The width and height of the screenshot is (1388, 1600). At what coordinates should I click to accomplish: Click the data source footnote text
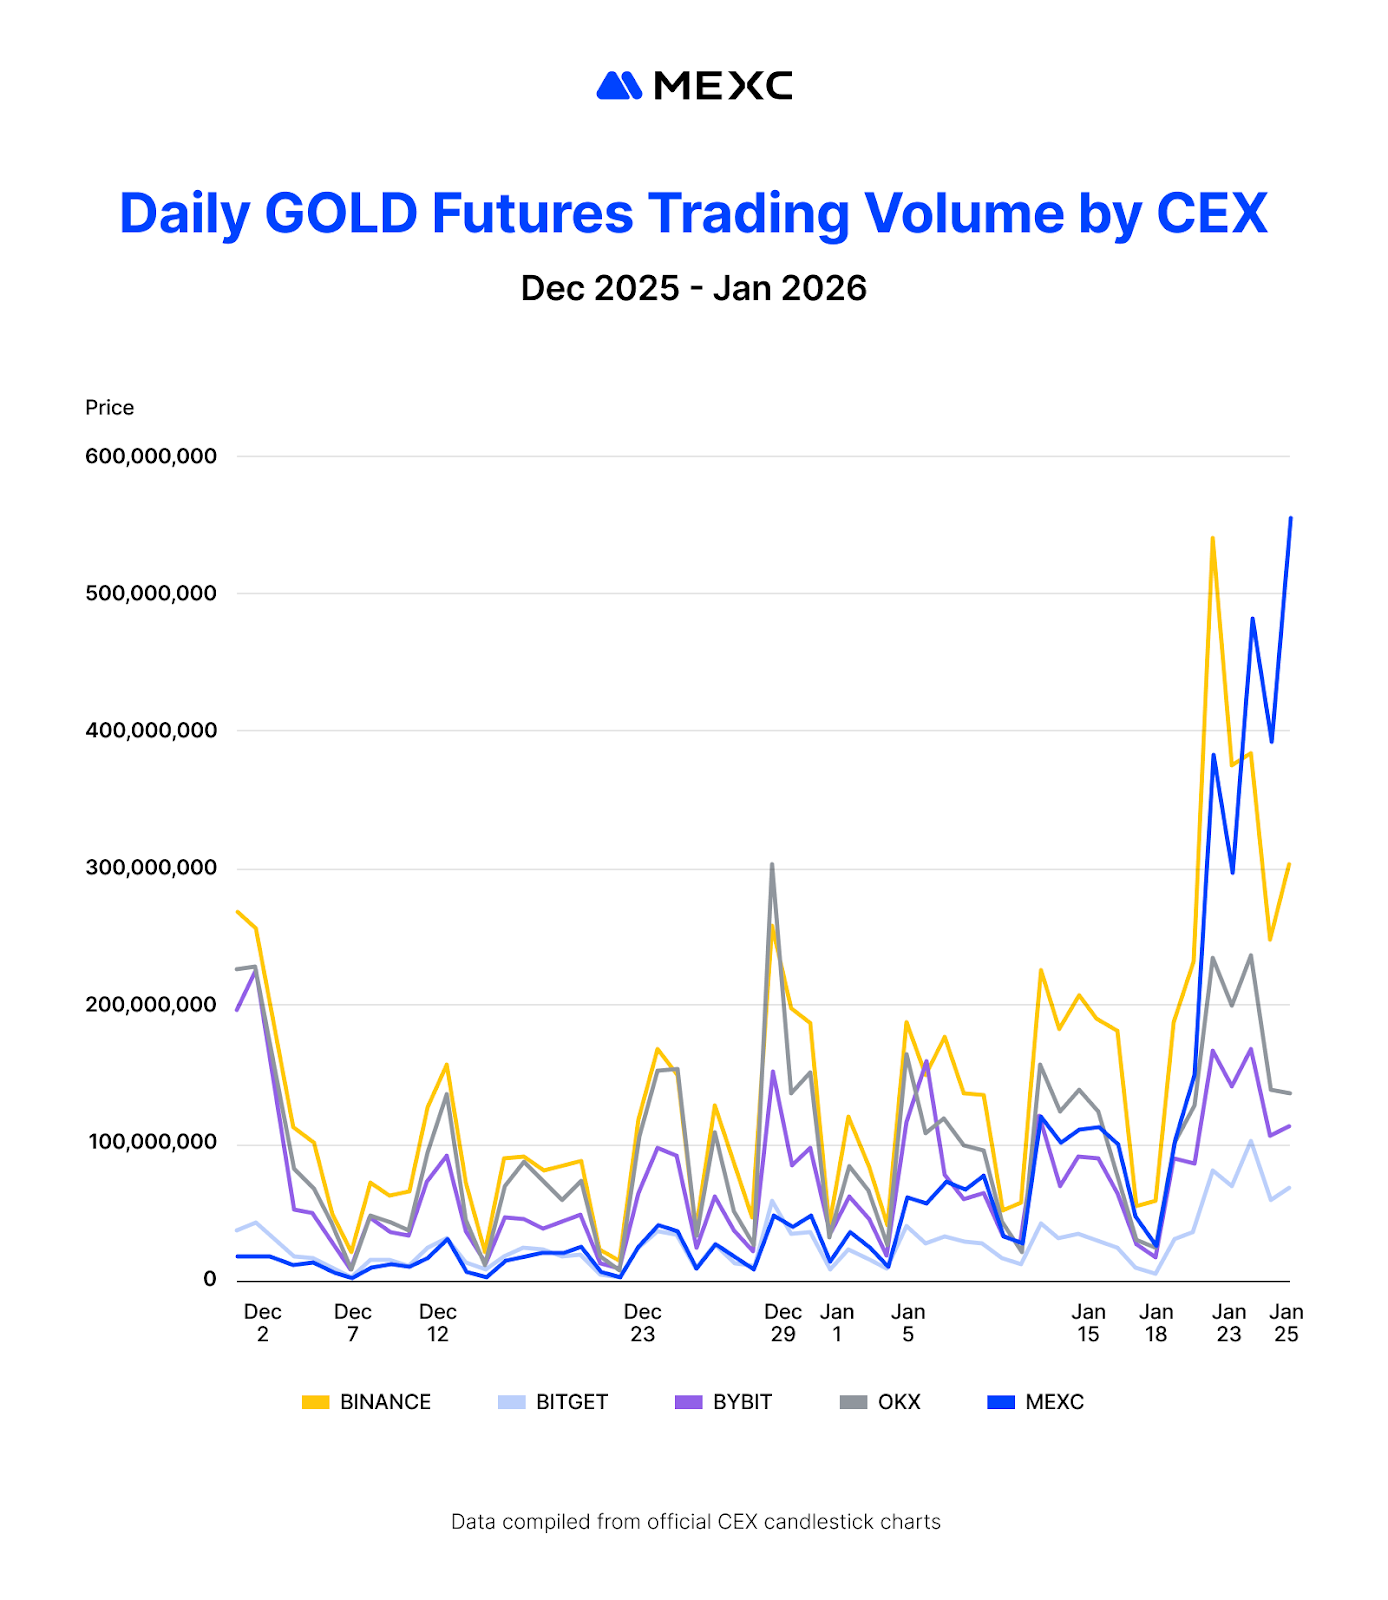point(695,1522)
